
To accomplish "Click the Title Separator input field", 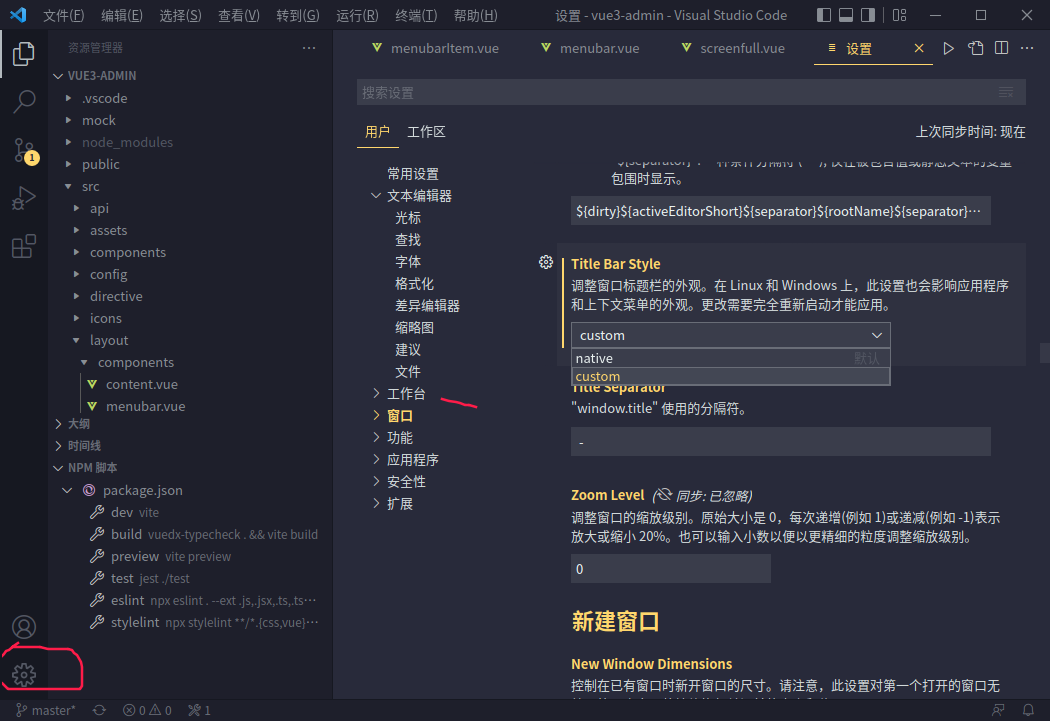I will (x=780, y=443).
